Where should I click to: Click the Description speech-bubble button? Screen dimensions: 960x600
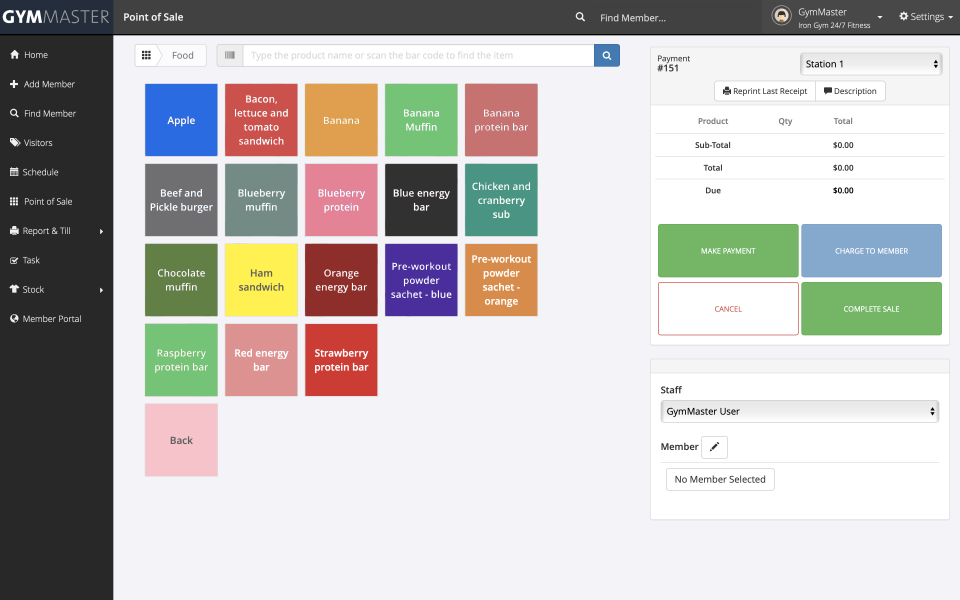(x=850, y=90)
